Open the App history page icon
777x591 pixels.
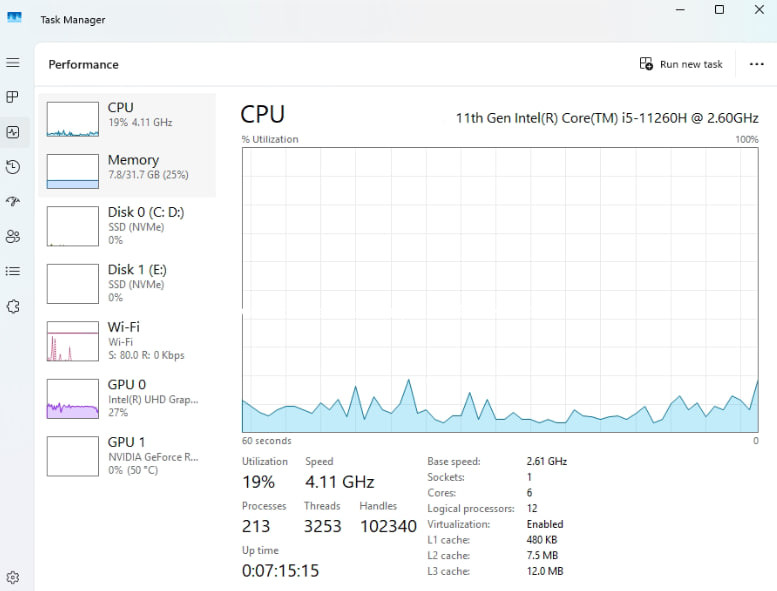13,167
